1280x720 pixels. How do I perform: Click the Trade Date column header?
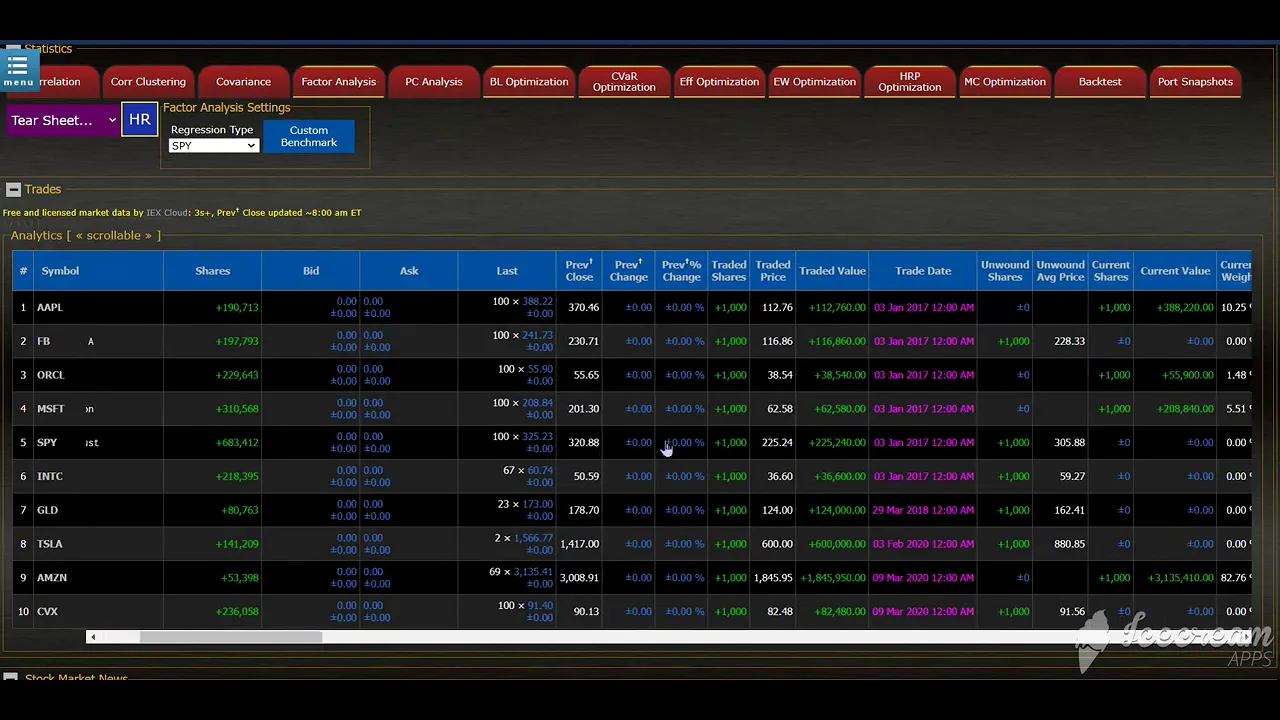pyautogui.click(x=923, y=271)
